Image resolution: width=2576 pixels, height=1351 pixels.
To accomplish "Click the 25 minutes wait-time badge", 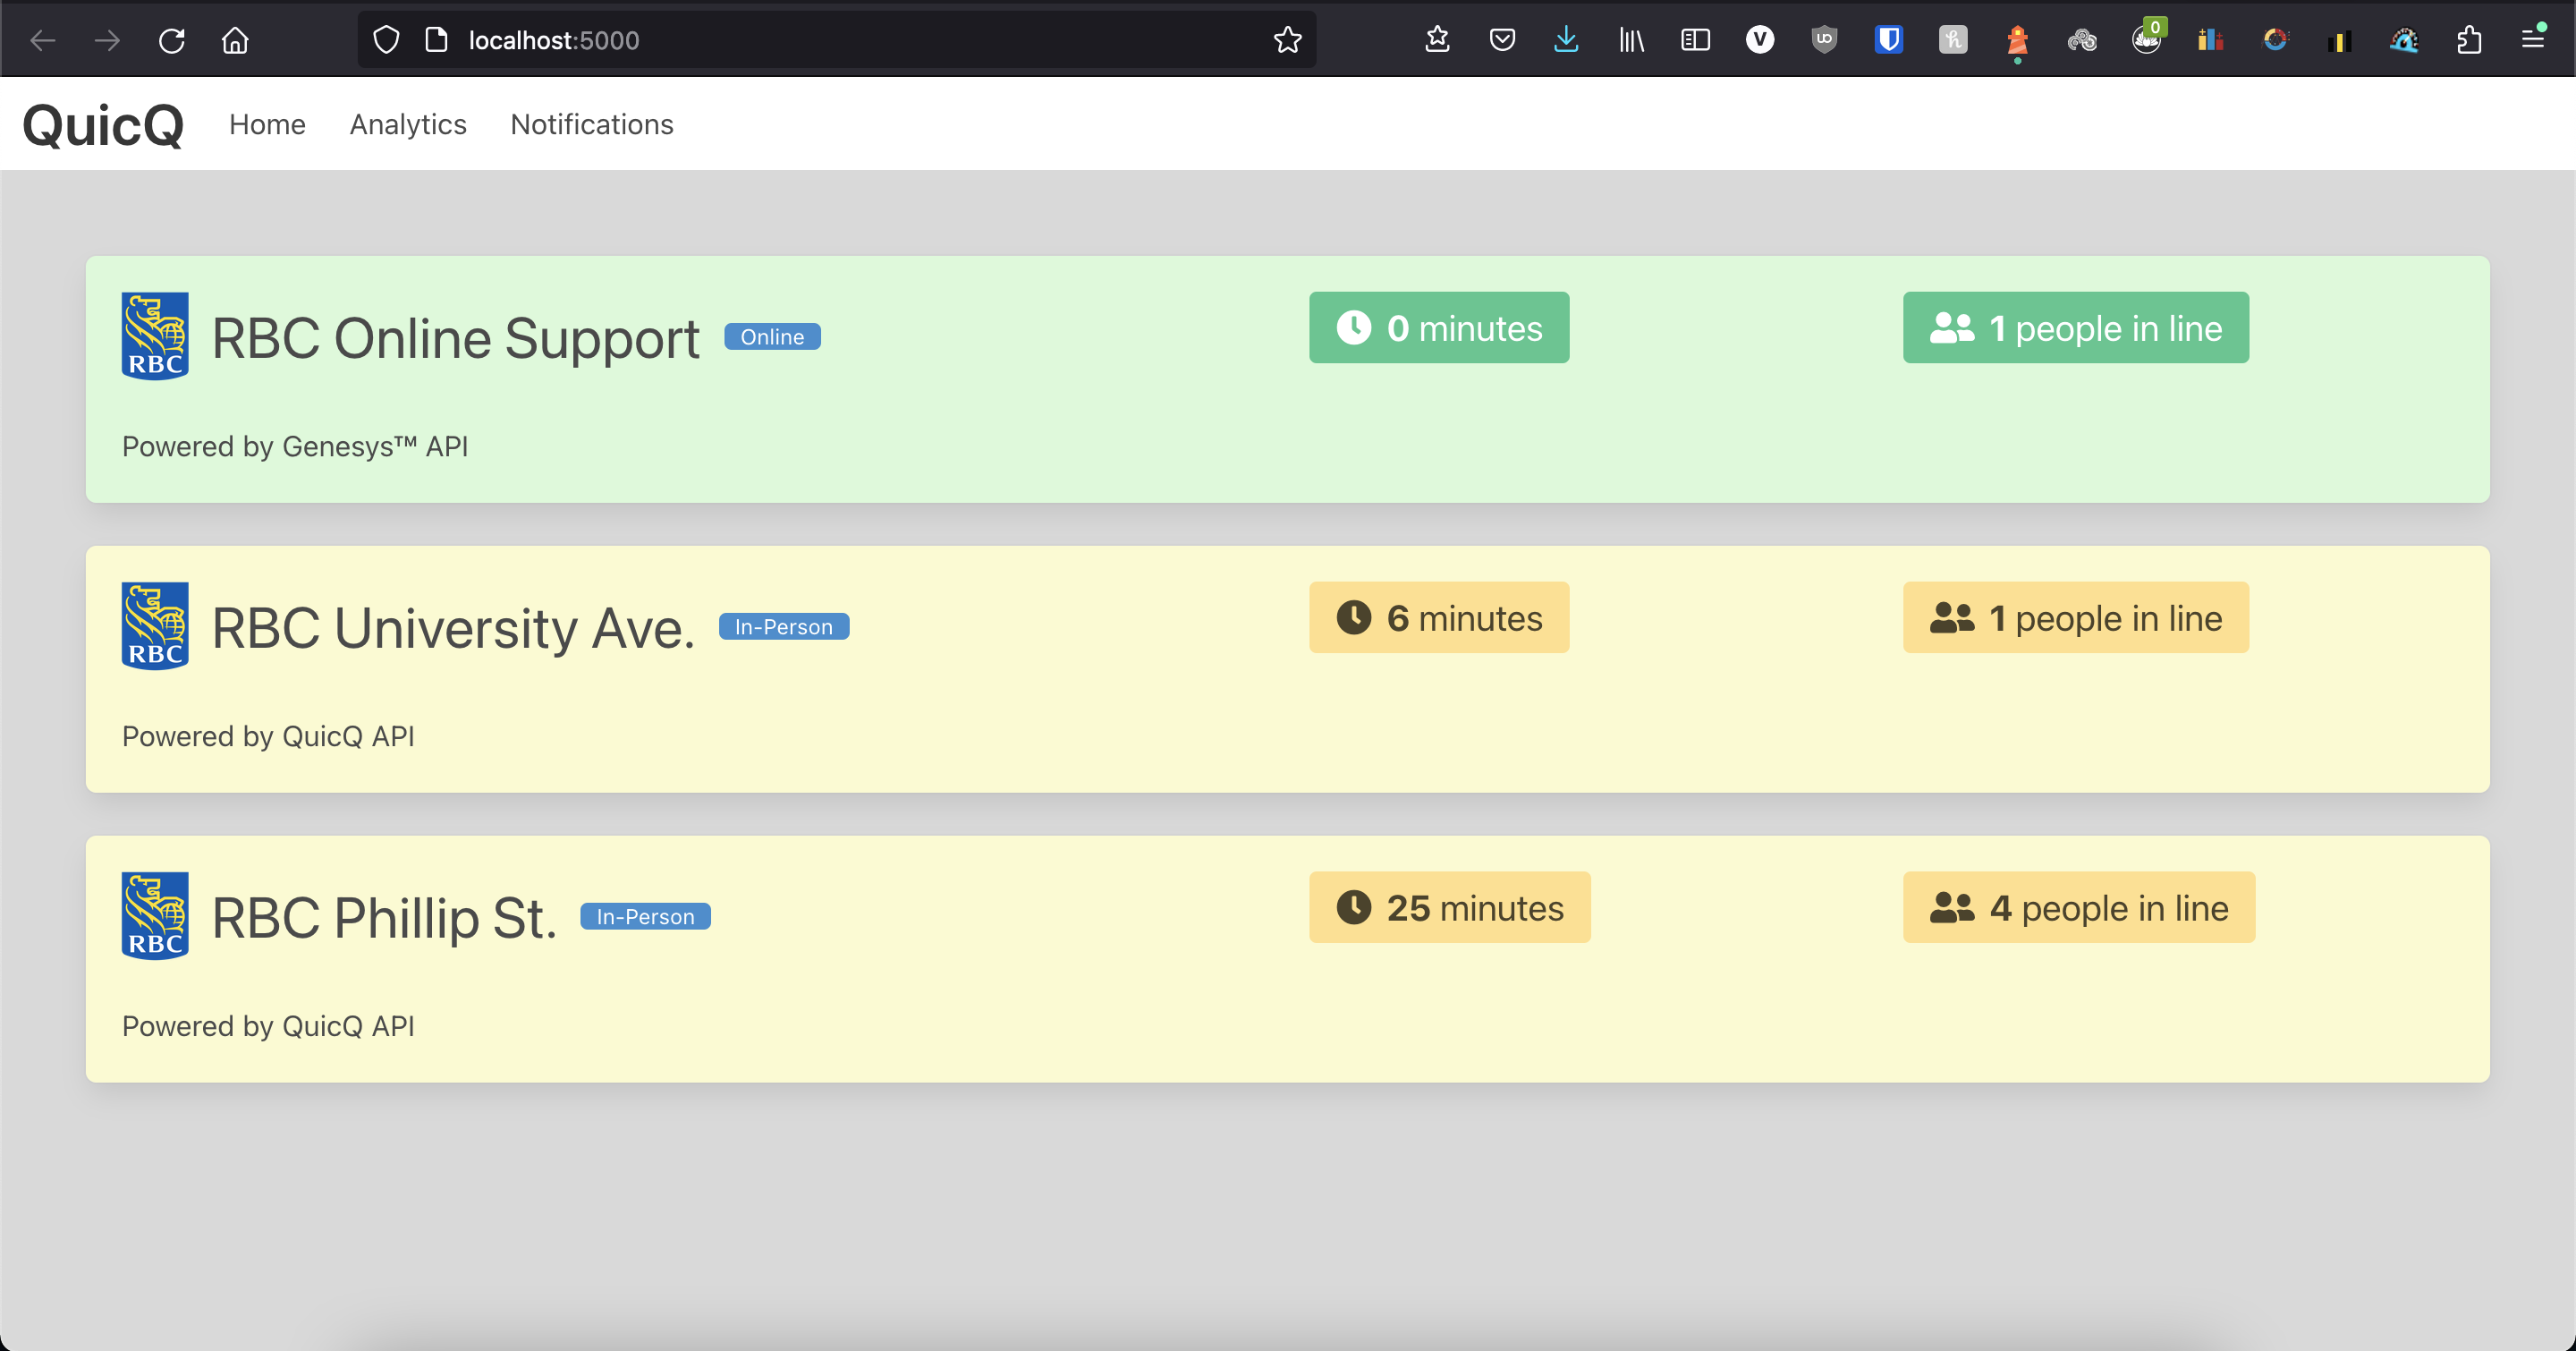I will pos(1450,908).
